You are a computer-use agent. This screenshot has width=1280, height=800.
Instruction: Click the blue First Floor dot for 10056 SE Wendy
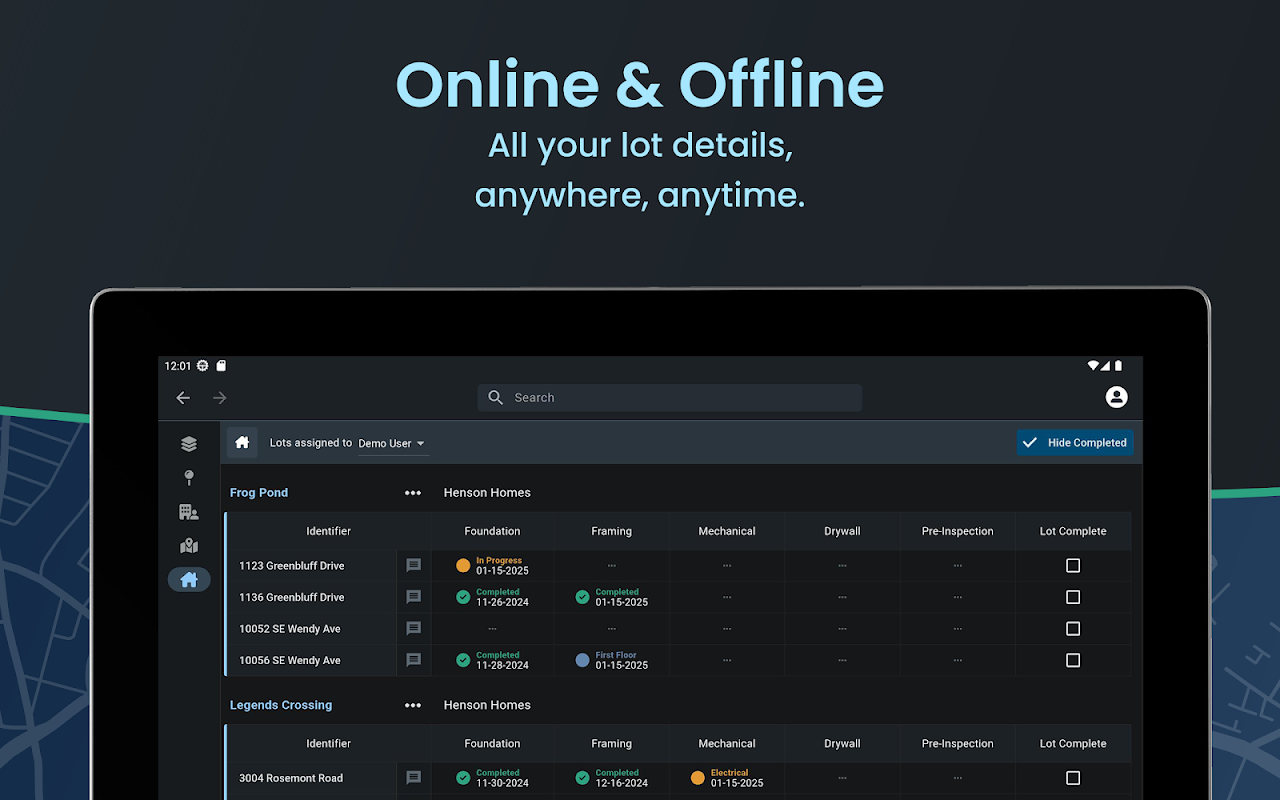[x=583, y=660]
